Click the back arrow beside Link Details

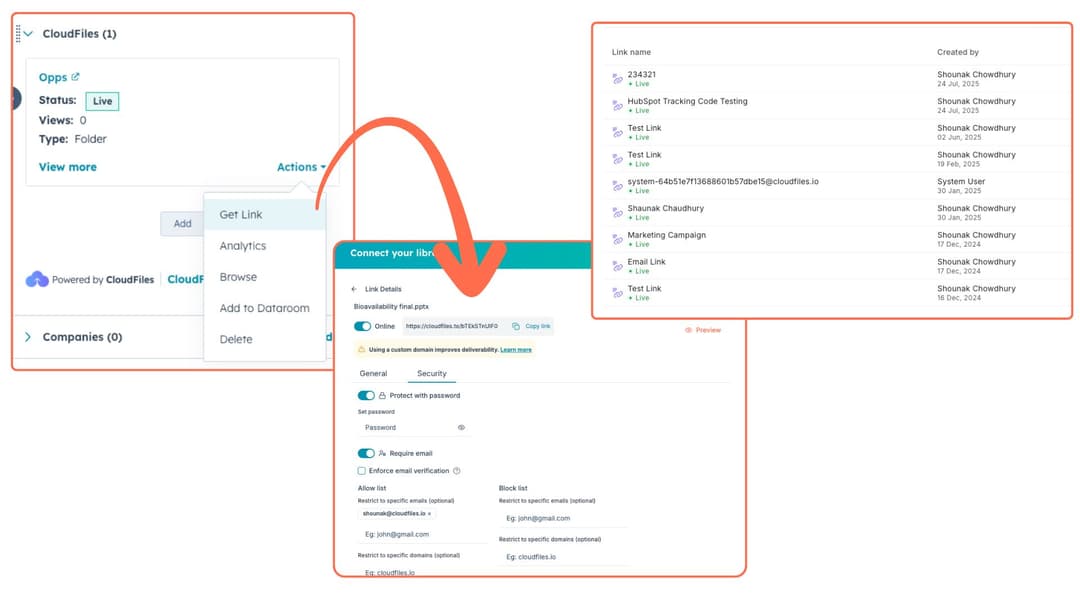354,289
